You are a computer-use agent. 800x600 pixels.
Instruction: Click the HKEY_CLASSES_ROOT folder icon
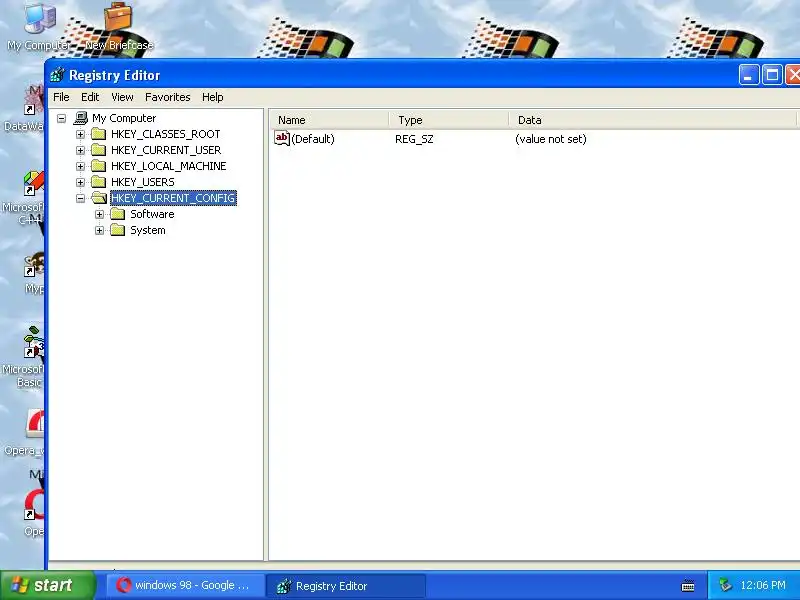98,134
